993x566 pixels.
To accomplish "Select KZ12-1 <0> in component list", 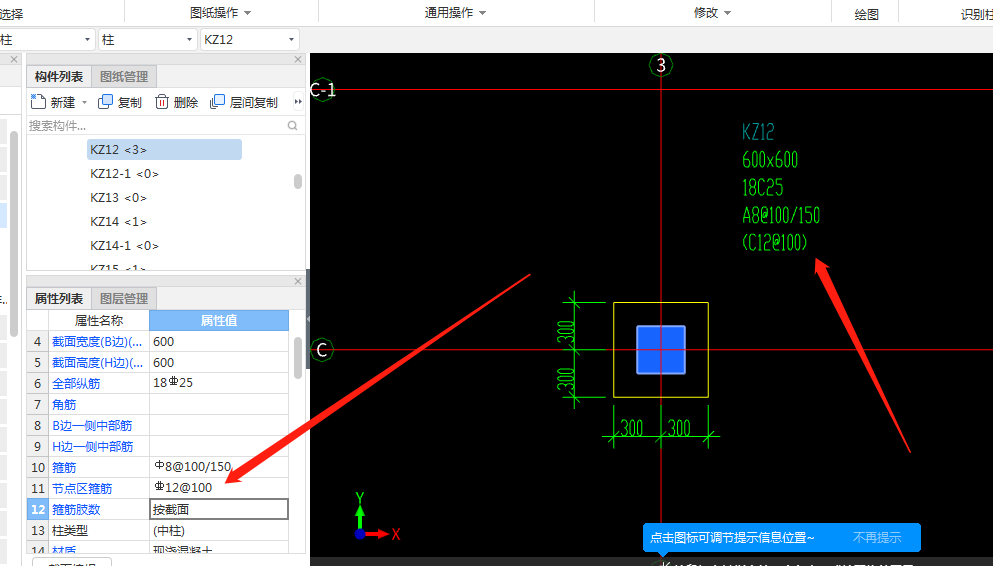I will 124,173.
